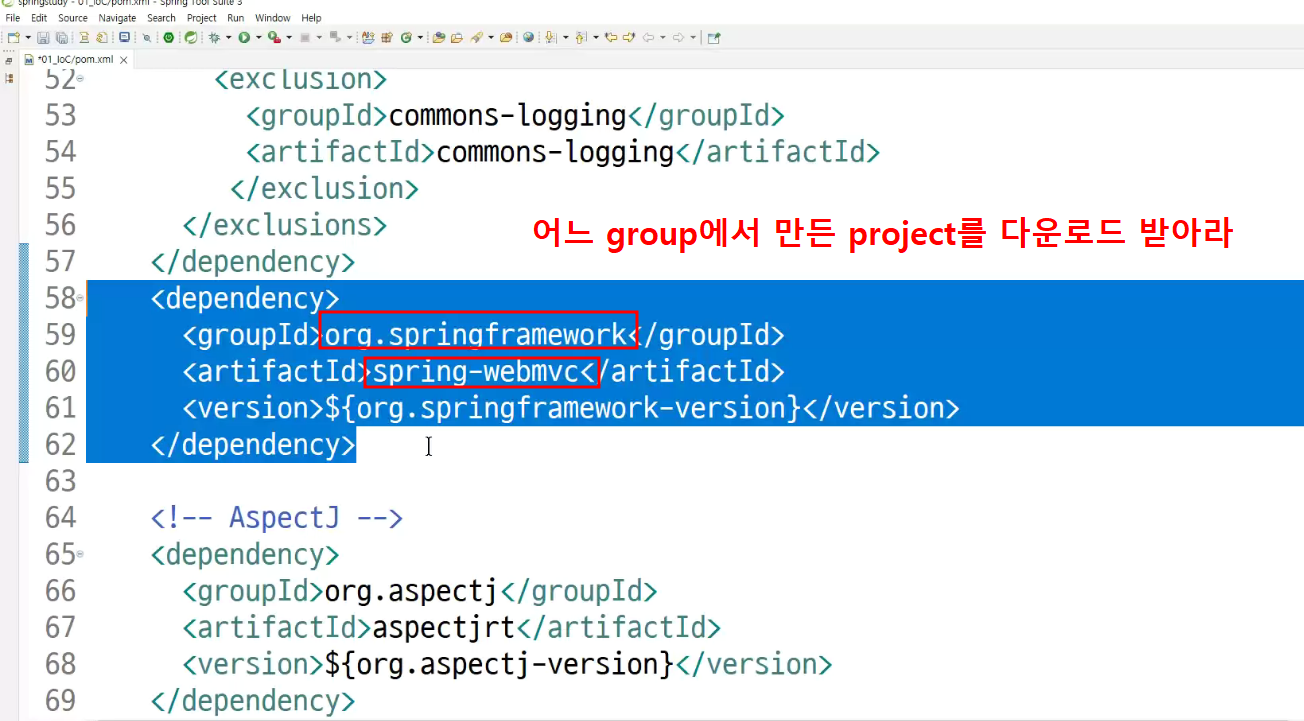
Task: Click 'commons-logging' inside the artifactId tag
Action: [556, 152]
